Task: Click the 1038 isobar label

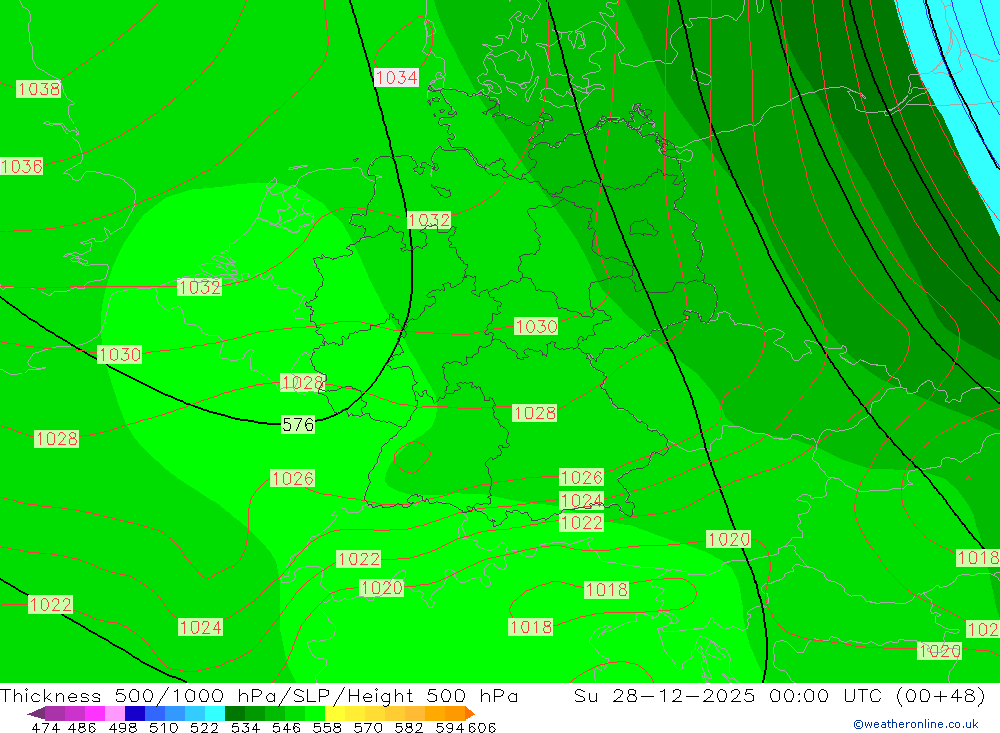Action: coord(38,89)
